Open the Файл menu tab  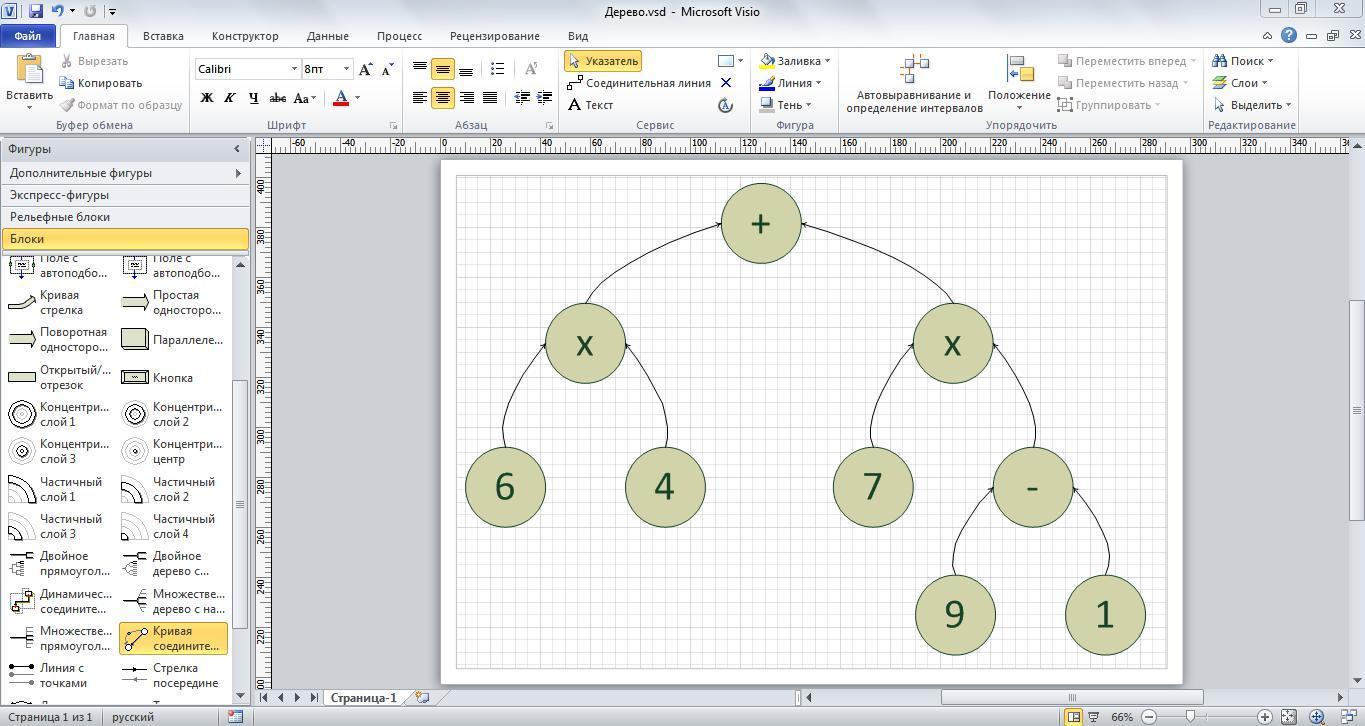pyautogui.click(x=27, y=36)
